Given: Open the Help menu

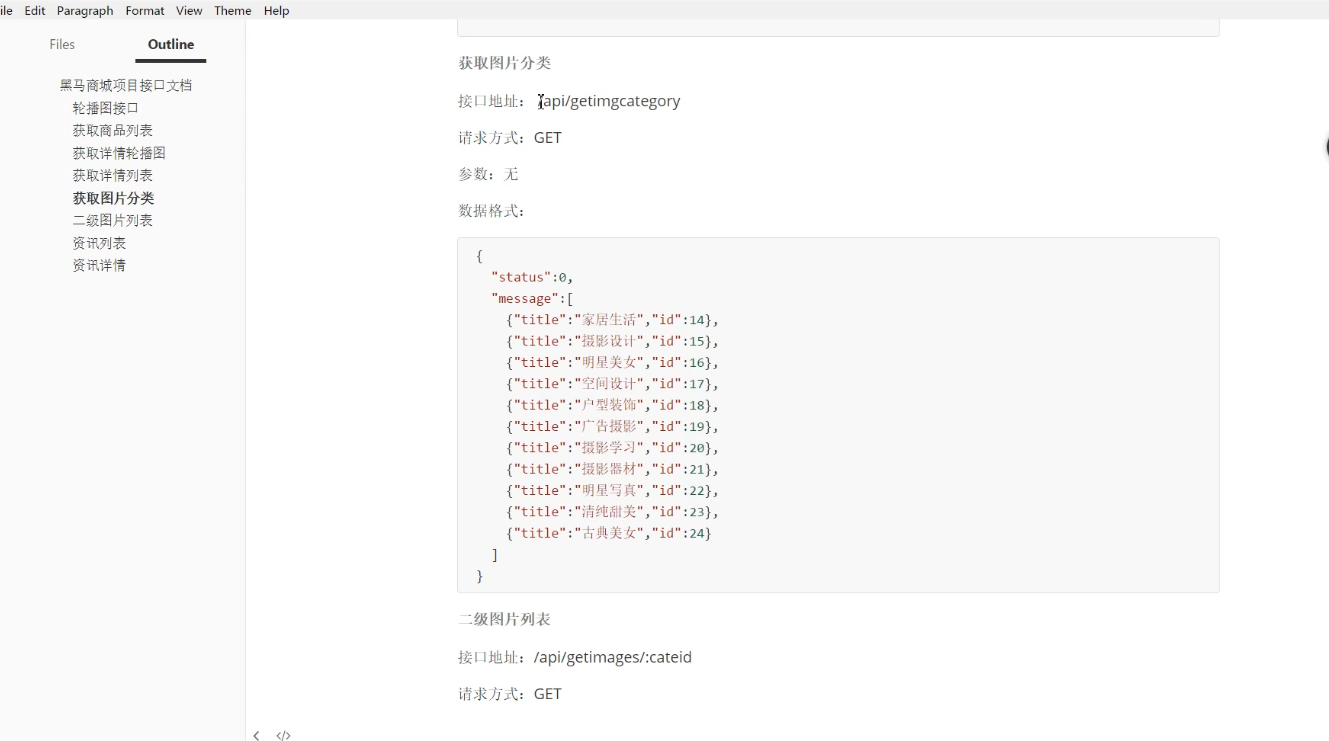Looking at the screenshot, I should point(277,11).
